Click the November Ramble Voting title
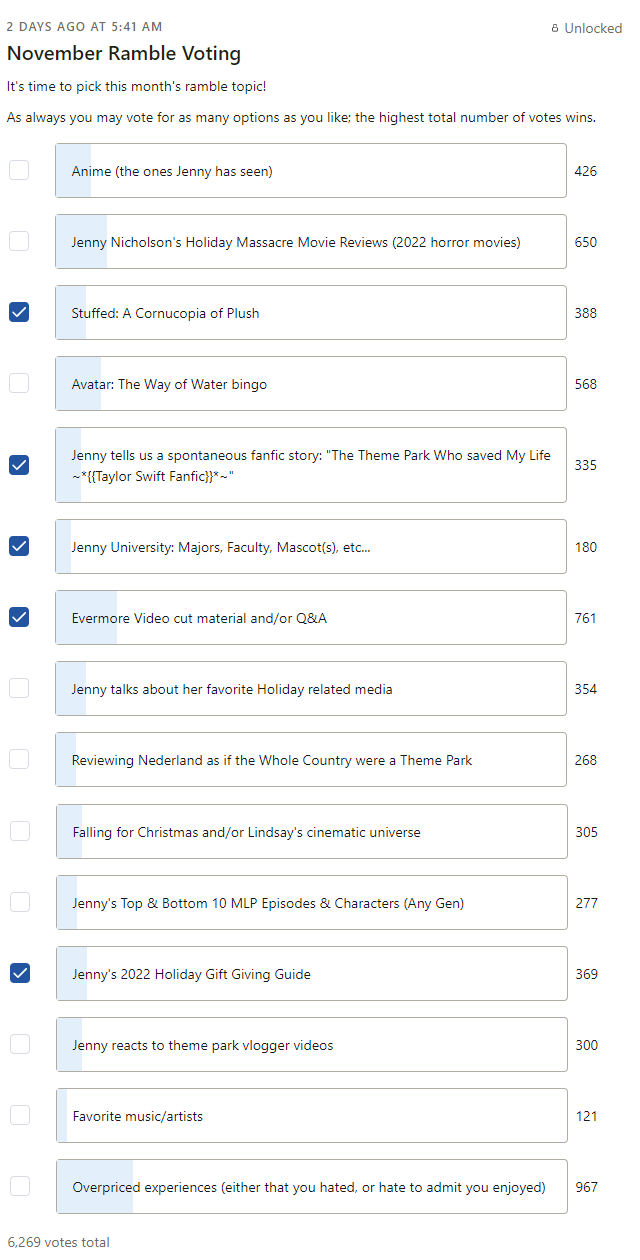This screenshot has height=1260, width=640. (x=124, y=54)
